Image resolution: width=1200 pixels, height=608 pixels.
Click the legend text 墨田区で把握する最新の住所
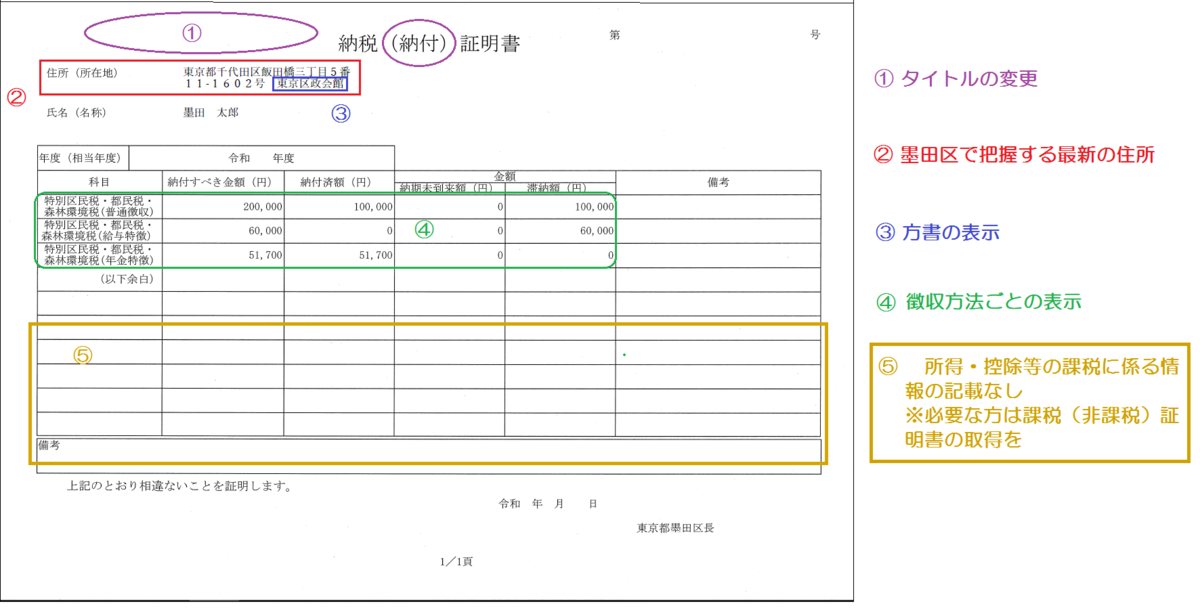pyautogui.click(x=1026, y=154)
